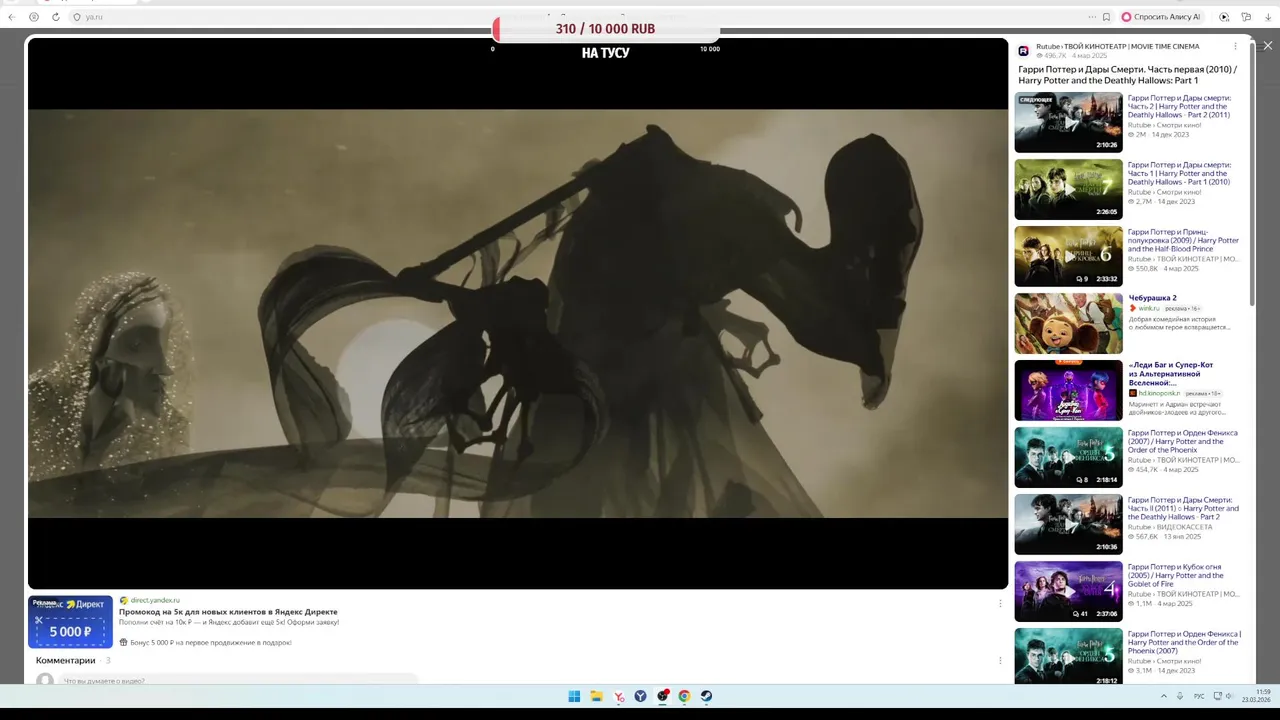
Task: Open the OBS Studio taskbar icon
Action: pyautogui.click(x=662, y=696)
